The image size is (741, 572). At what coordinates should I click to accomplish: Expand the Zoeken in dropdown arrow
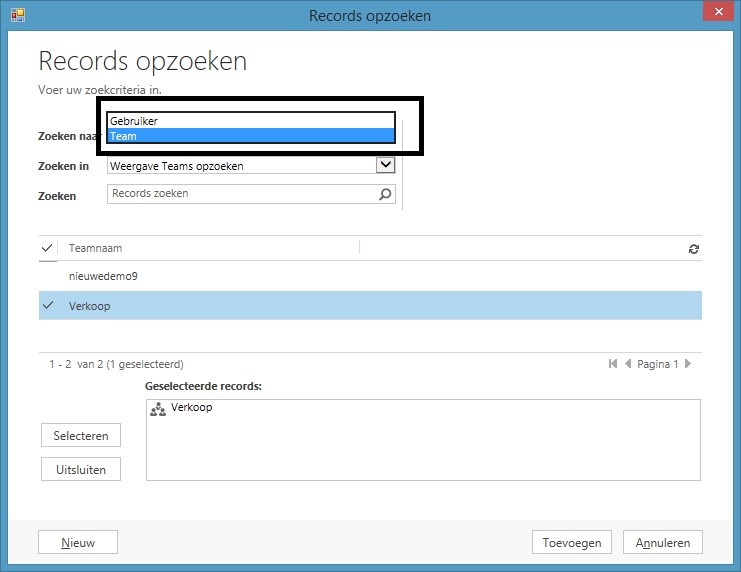[x=385, y=166]
